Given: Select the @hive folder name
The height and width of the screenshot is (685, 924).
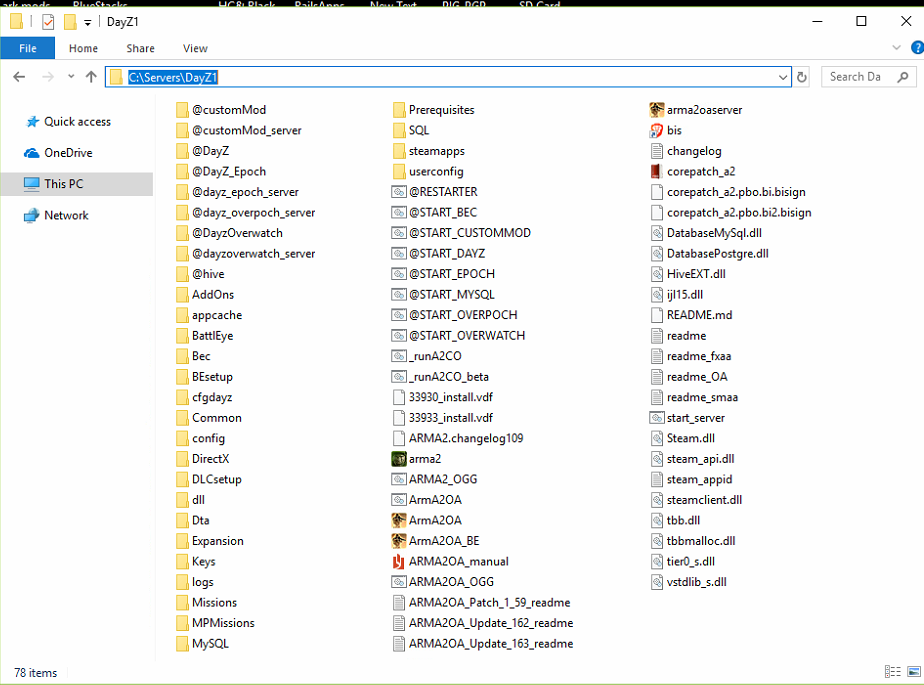Looking at the screenshot, I should click(208, 274).
